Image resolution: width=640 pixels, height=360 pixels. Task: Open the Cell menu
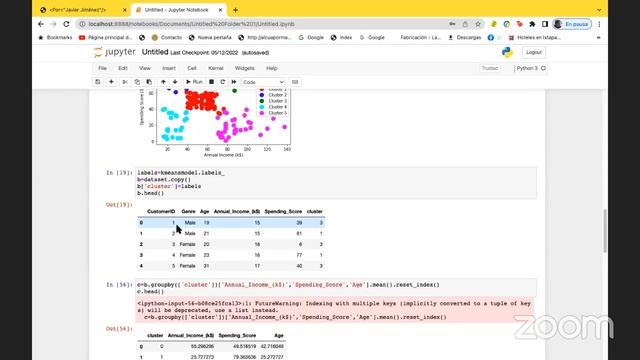tap(192, 68)
